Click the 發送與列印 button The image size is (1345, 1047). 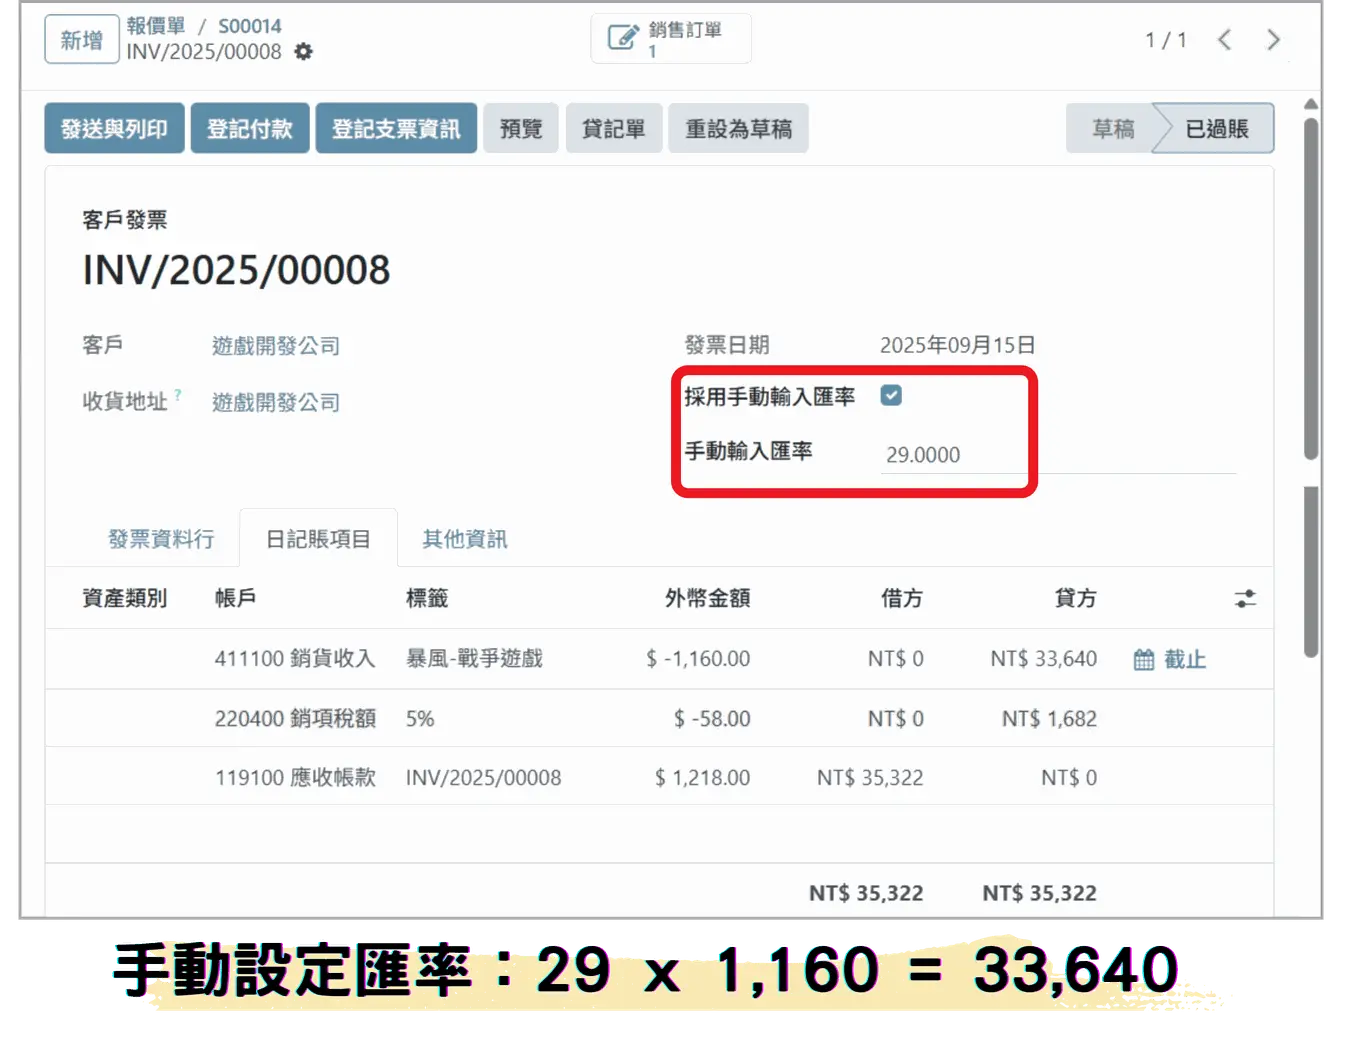click(114, 129)
